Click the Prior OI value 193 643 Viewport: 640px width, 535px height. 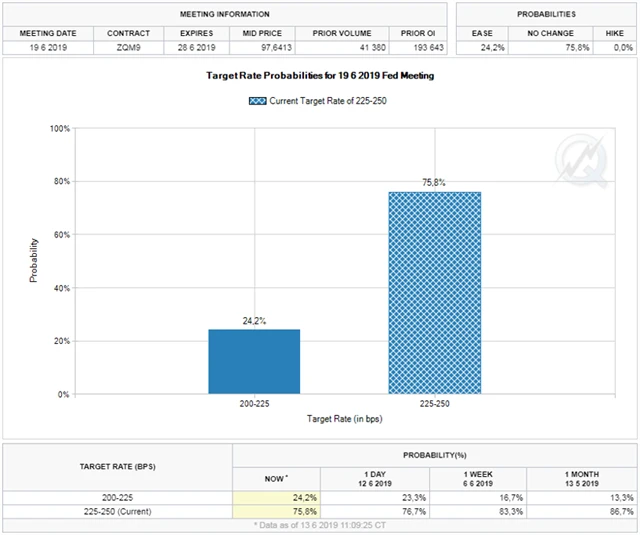tap(412, 47)
